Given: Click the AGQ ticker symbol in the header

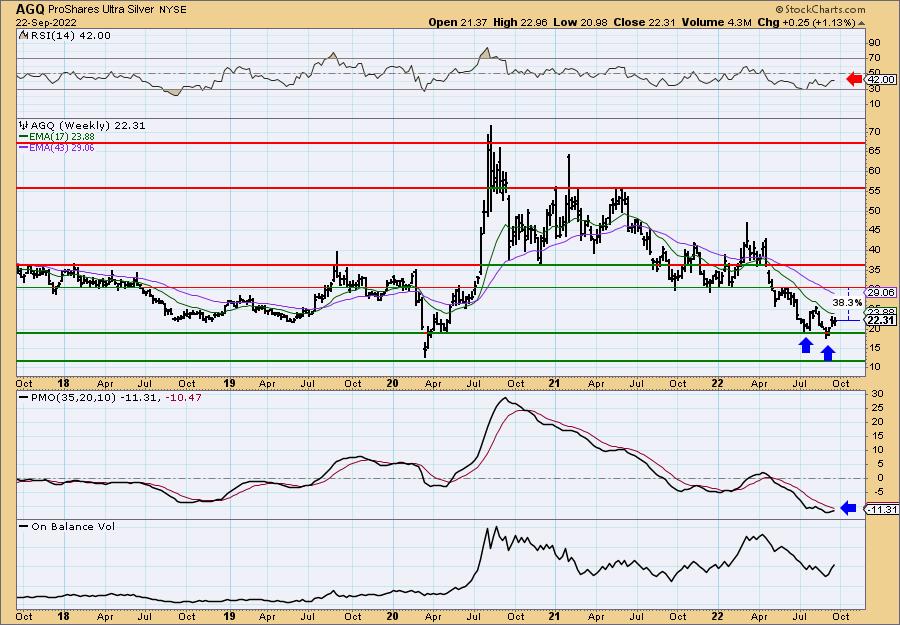Looking at the screenshot, I should coord(30,10).
